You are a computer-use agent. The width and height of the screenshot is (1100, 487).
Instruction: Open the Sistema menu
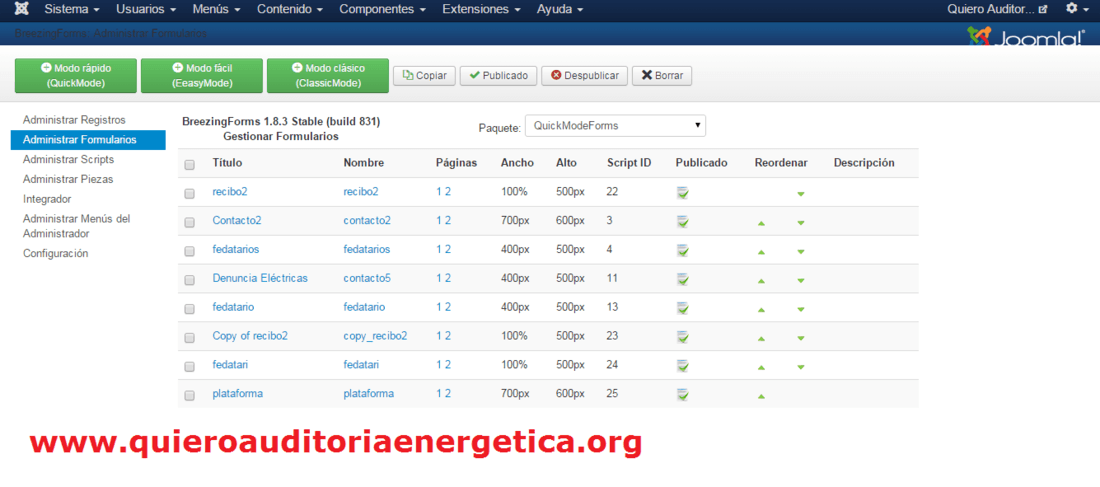[x=72, y=10]
